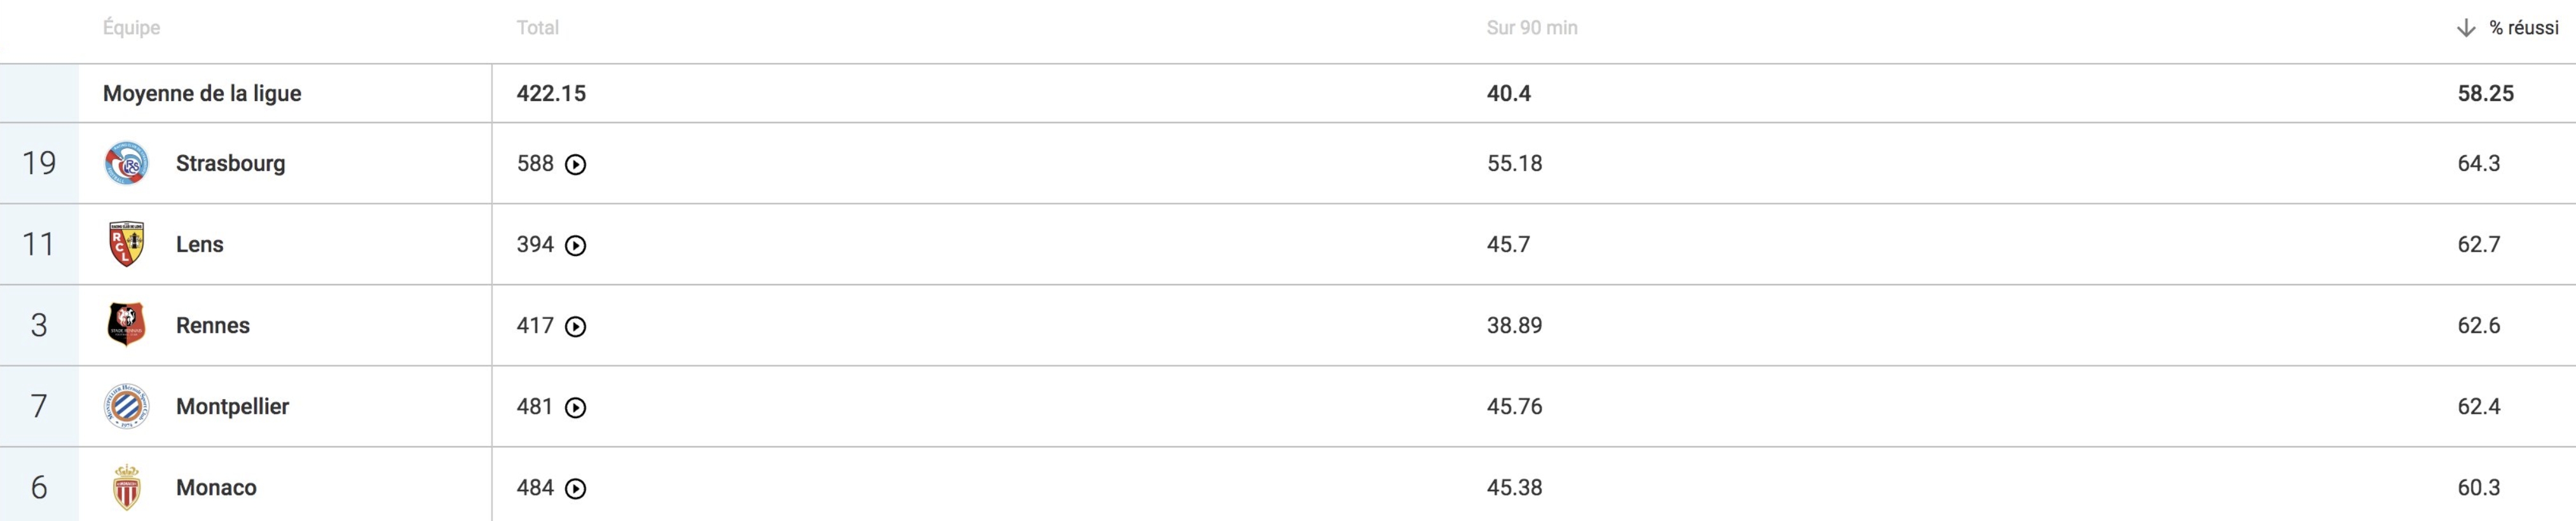Play video clips for Rennes's 417 total
The height and width of the screenshot is (521, 2576).
click(x=576, y=327)
